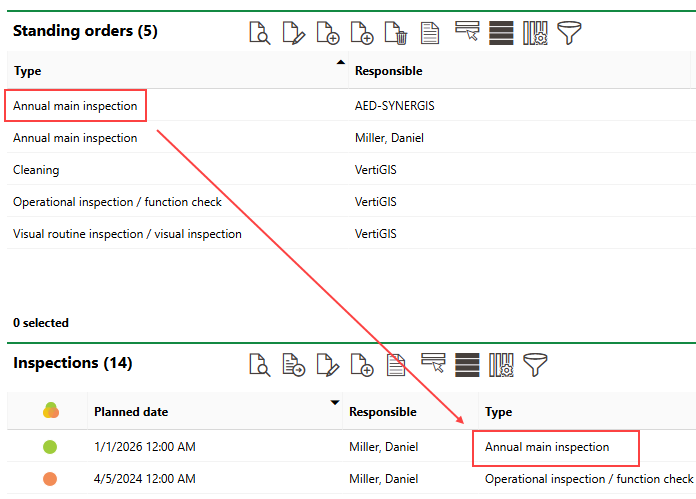This screenshot has width=696, height=499.
Task: Click the document with arrow icon in Inspections toolbar
Action: 293,365
